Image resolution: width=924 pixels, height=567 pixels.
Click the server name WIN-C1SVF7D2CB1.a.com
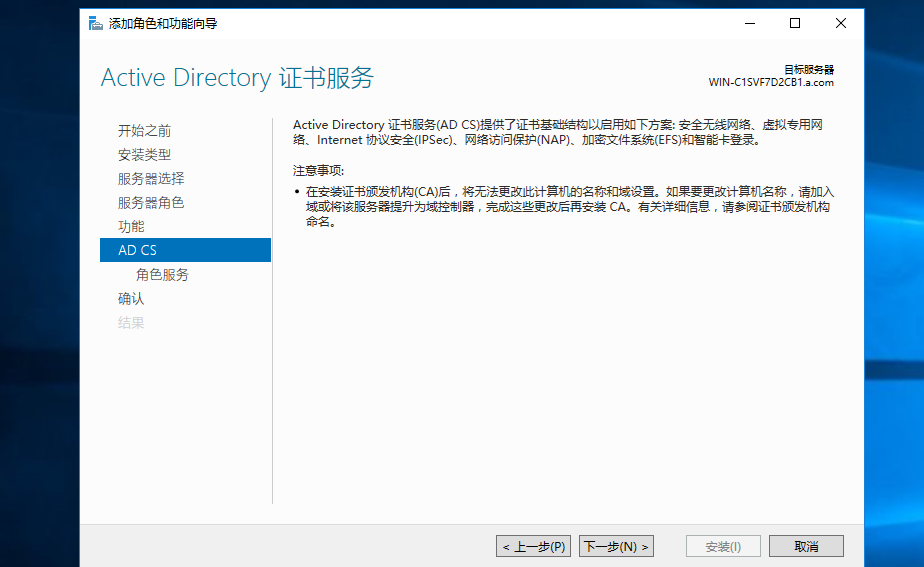[771, 83]
